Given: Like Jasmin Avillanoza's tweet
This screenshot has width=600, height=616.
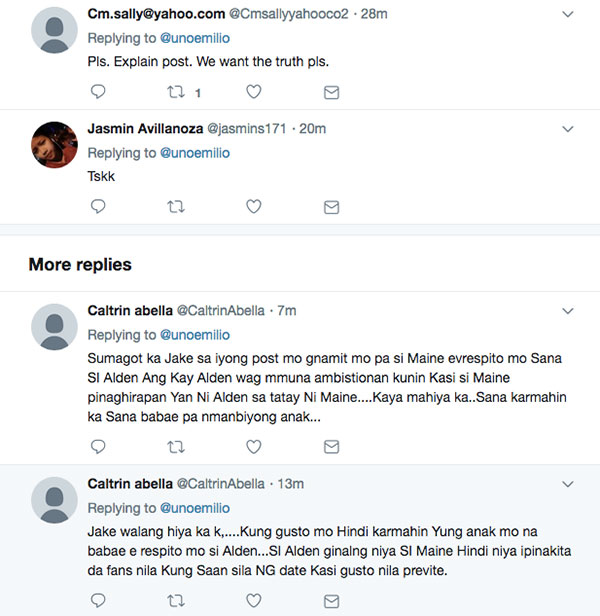Looking at the screenshot, I should tap(254, 207).
